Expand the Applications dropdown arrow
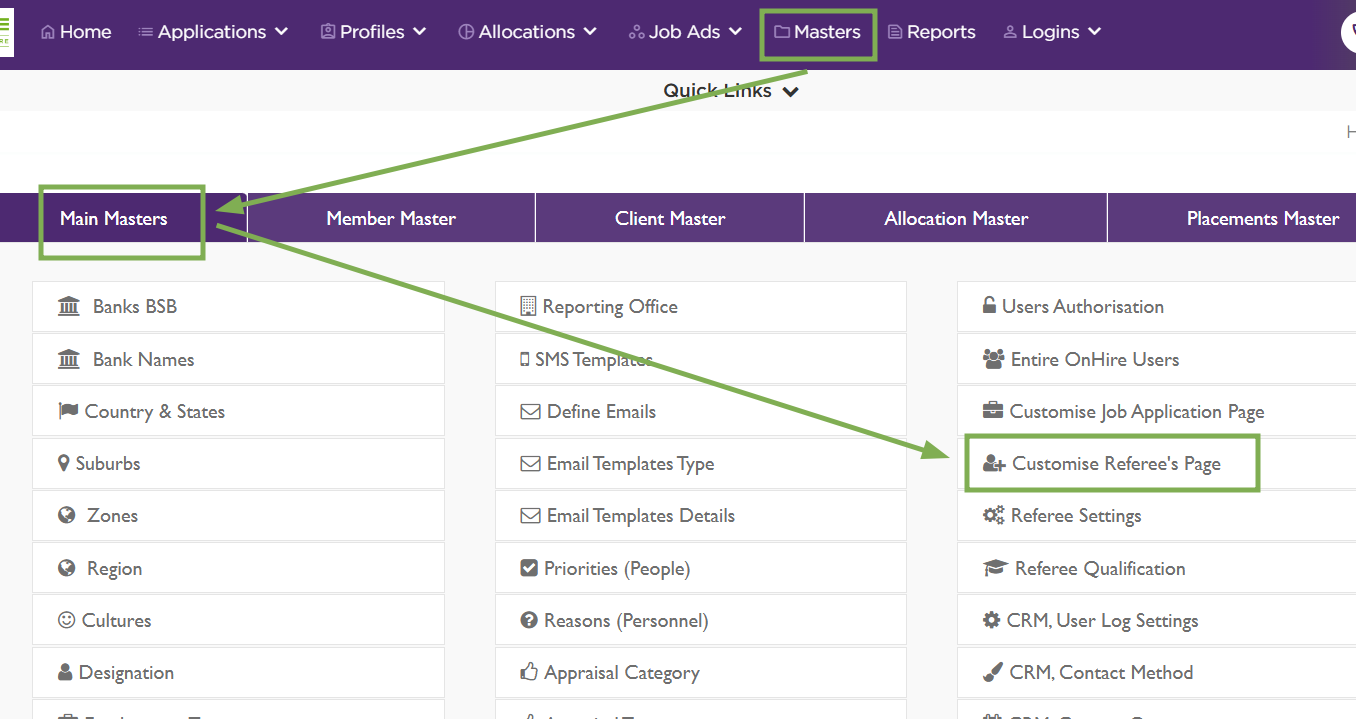 click(281, 32)
